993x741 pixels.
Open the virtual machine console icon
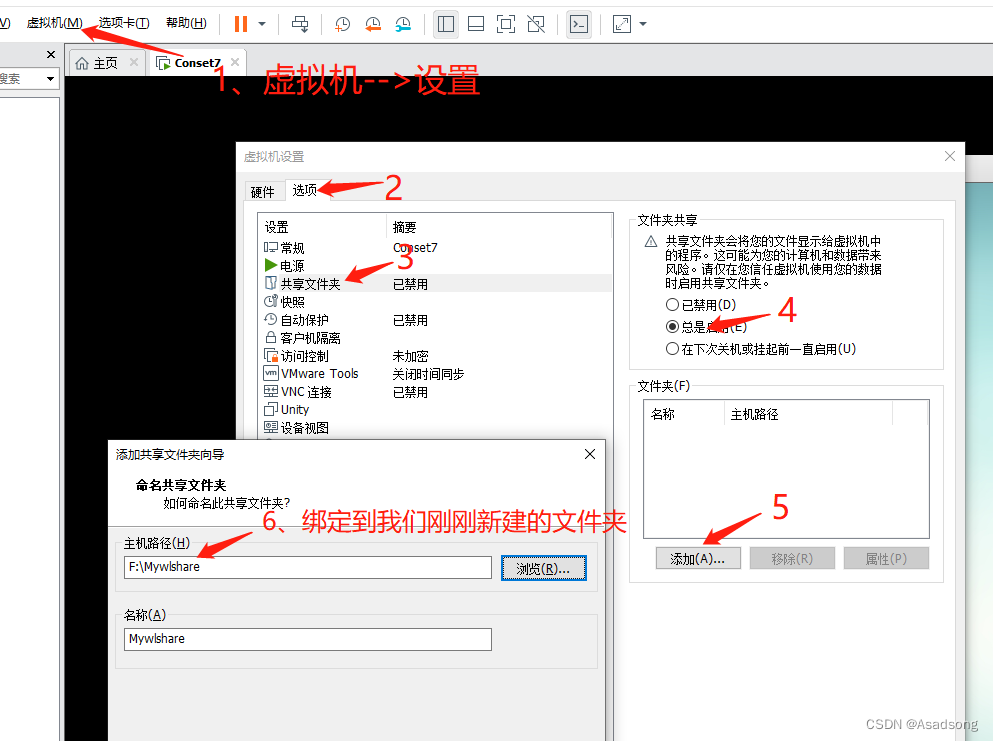click(x=578, y=23)
